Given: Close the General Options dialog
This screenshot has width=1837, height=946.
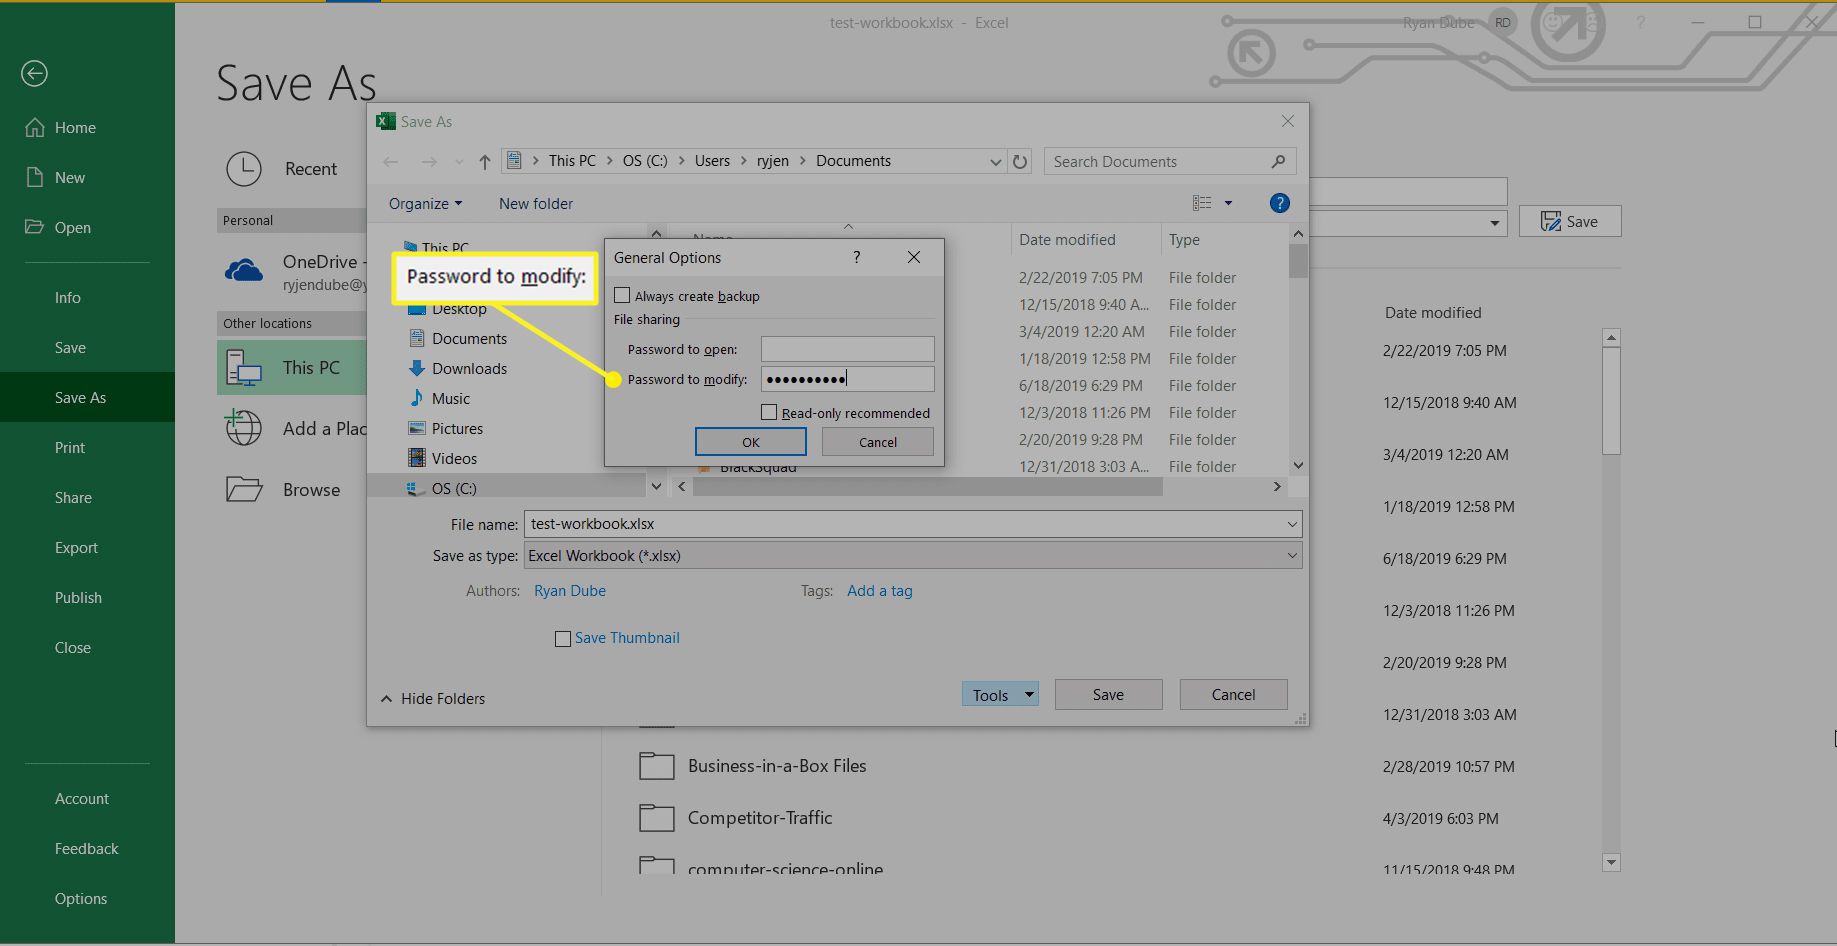Looking at the screenshot, I should [914, 257].
